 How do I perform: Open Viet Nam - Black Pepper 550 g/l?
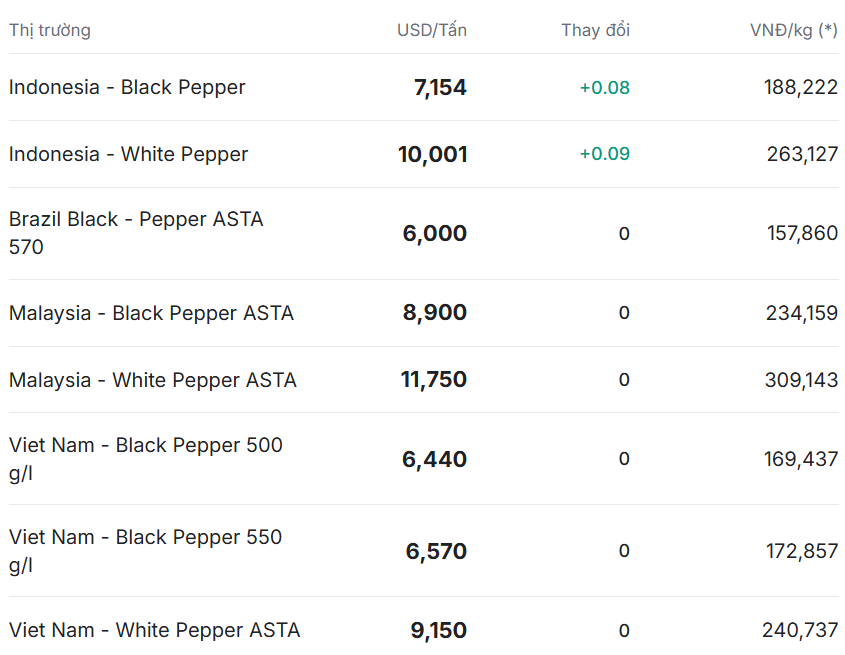coord(424,551)
